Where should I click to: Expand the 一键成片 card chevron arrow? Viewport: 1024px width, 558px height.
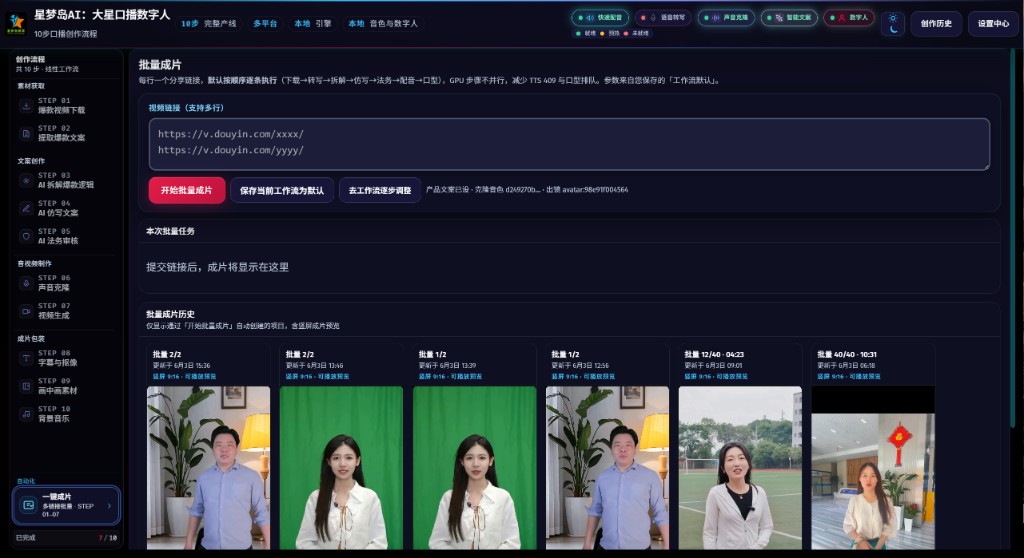click(x=109, y=505)
